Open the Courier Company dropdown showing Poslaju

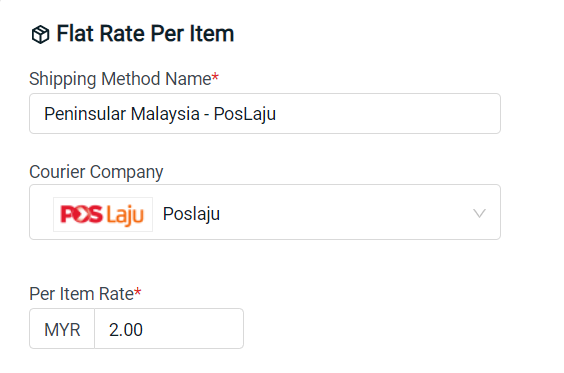pyautogui.click(x=265, y=212)
